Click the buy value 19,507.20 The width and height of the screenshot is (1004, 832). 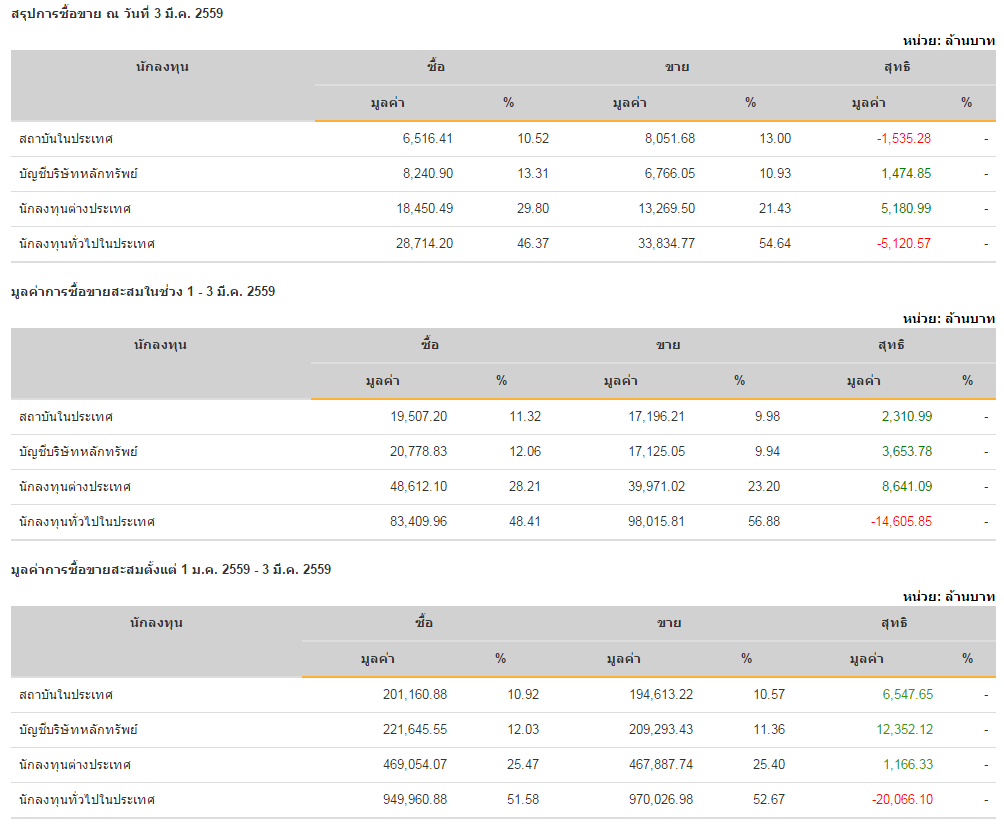point(418,416)
